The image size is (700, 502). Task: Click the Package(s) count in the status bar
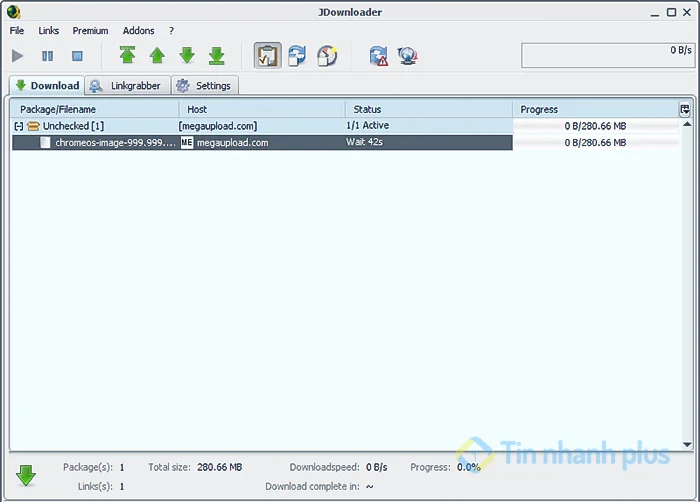[x=122, y=468]
